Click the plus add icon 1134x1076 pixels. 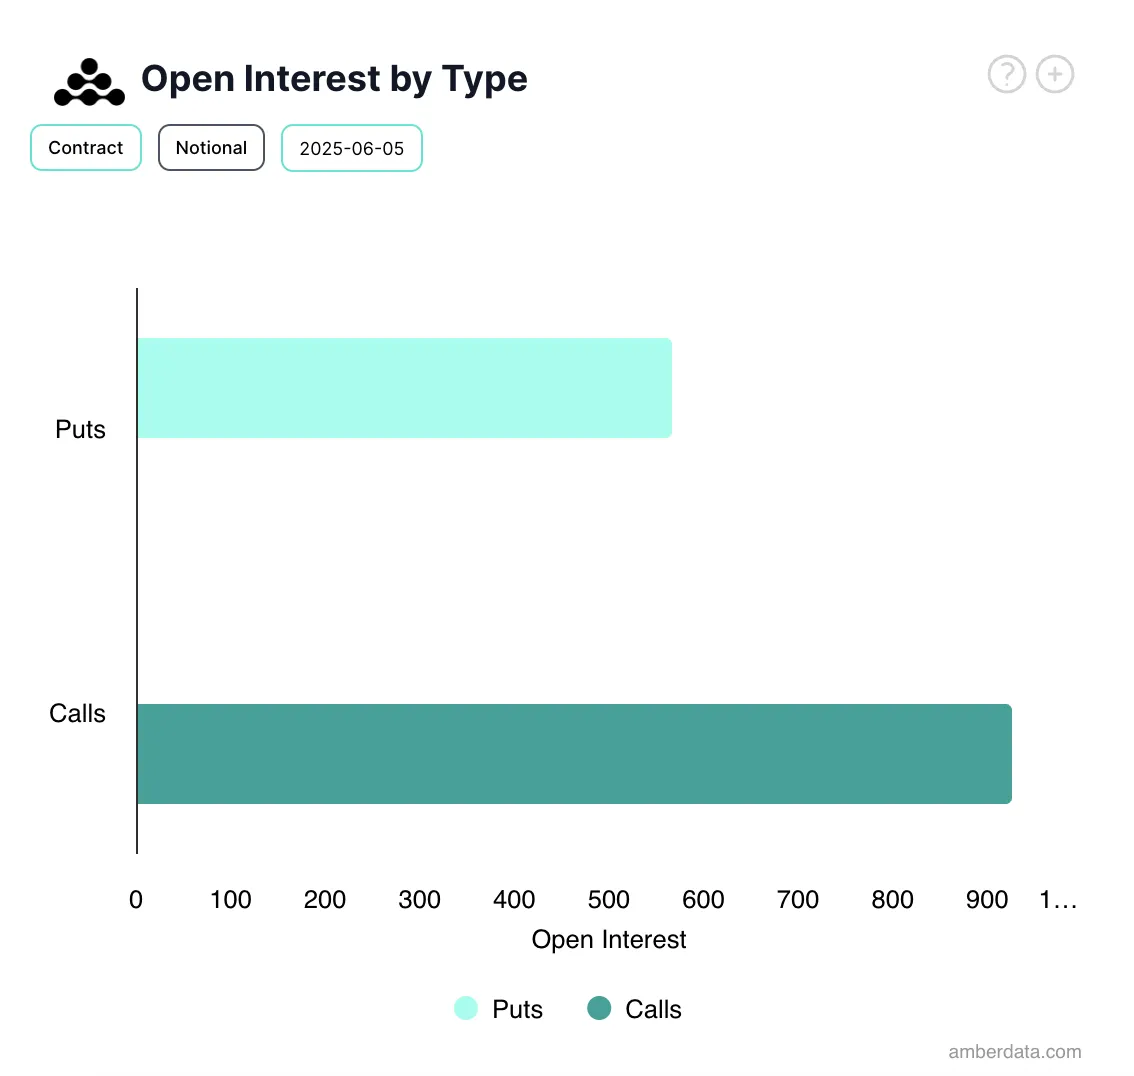[1055, 74]
